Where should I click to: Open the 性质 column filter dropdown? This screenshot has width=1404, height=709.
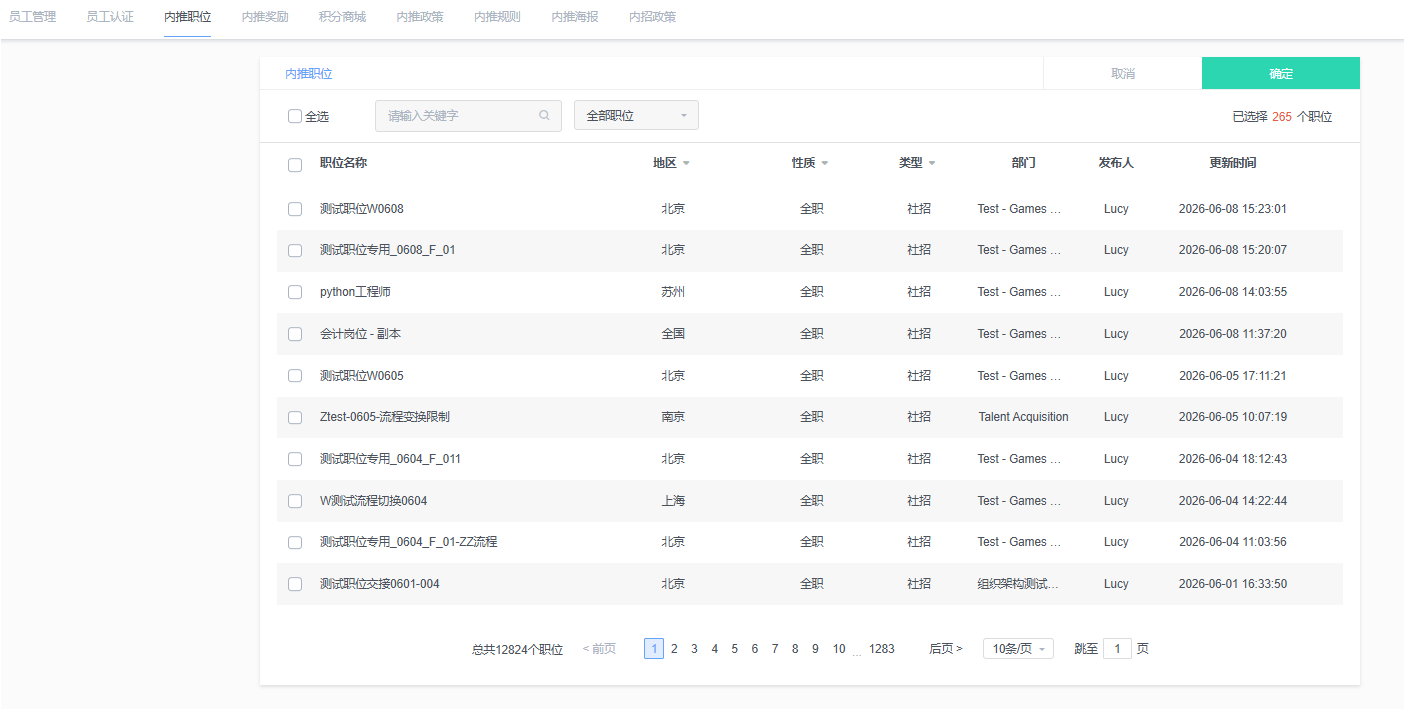tap(824, 163)
